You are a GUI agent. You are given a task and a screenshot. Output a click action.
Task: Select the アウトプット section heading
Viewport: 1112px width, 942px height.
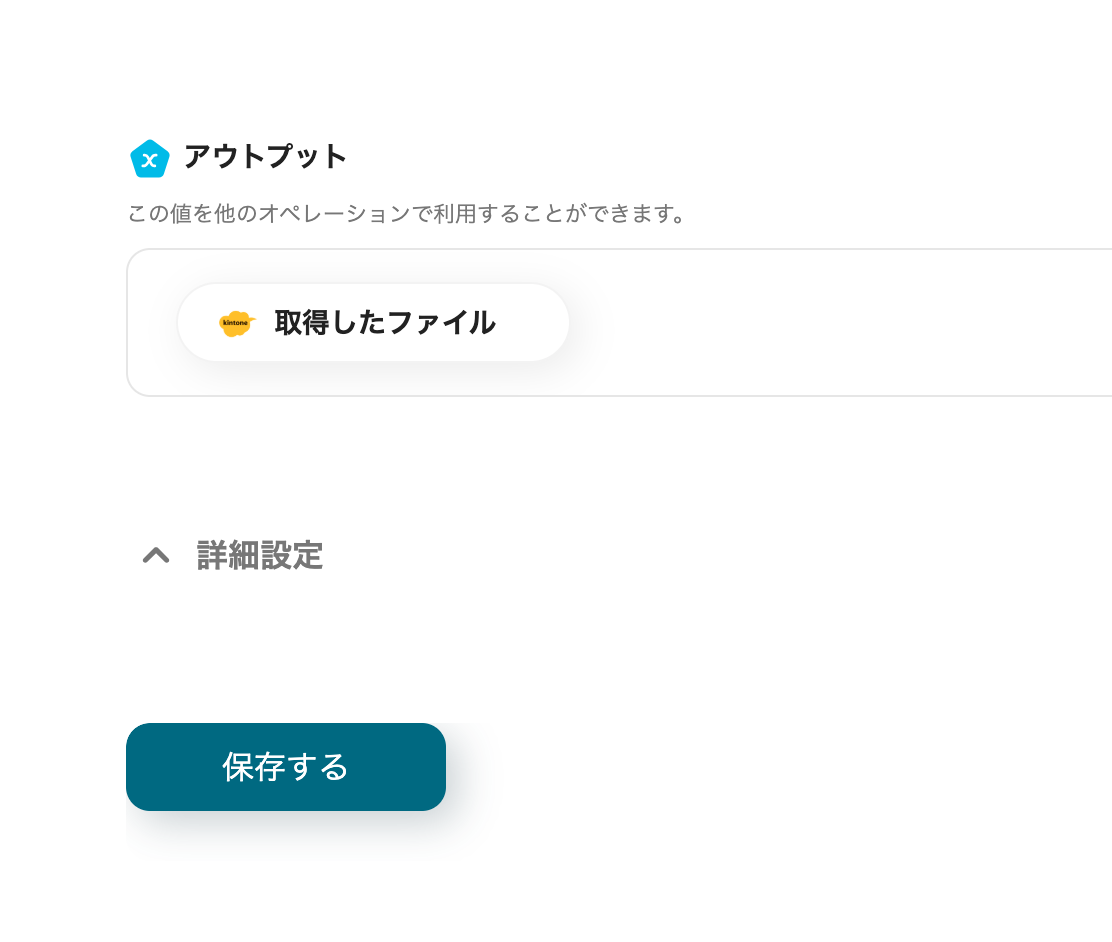point(263,157)
